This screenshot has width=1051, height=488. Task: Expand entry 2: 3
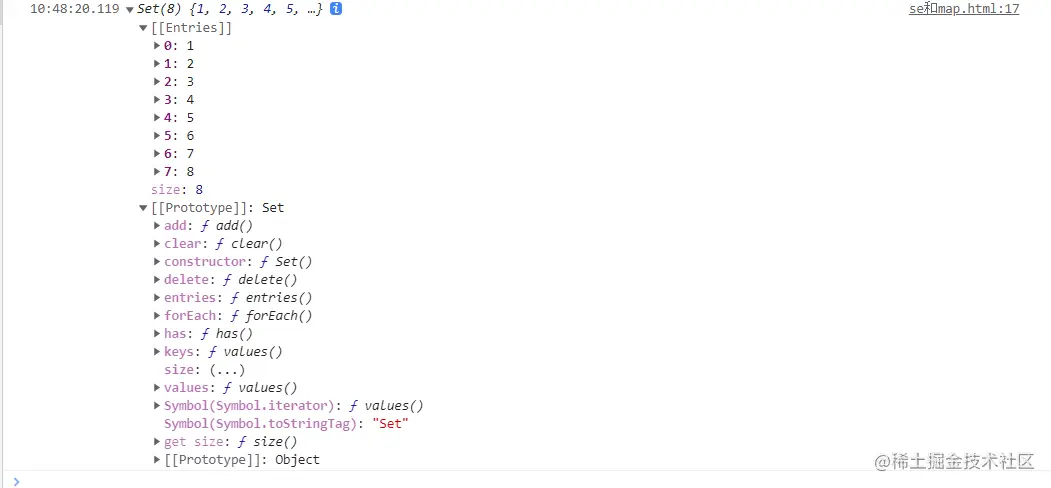tap(158, 82)
